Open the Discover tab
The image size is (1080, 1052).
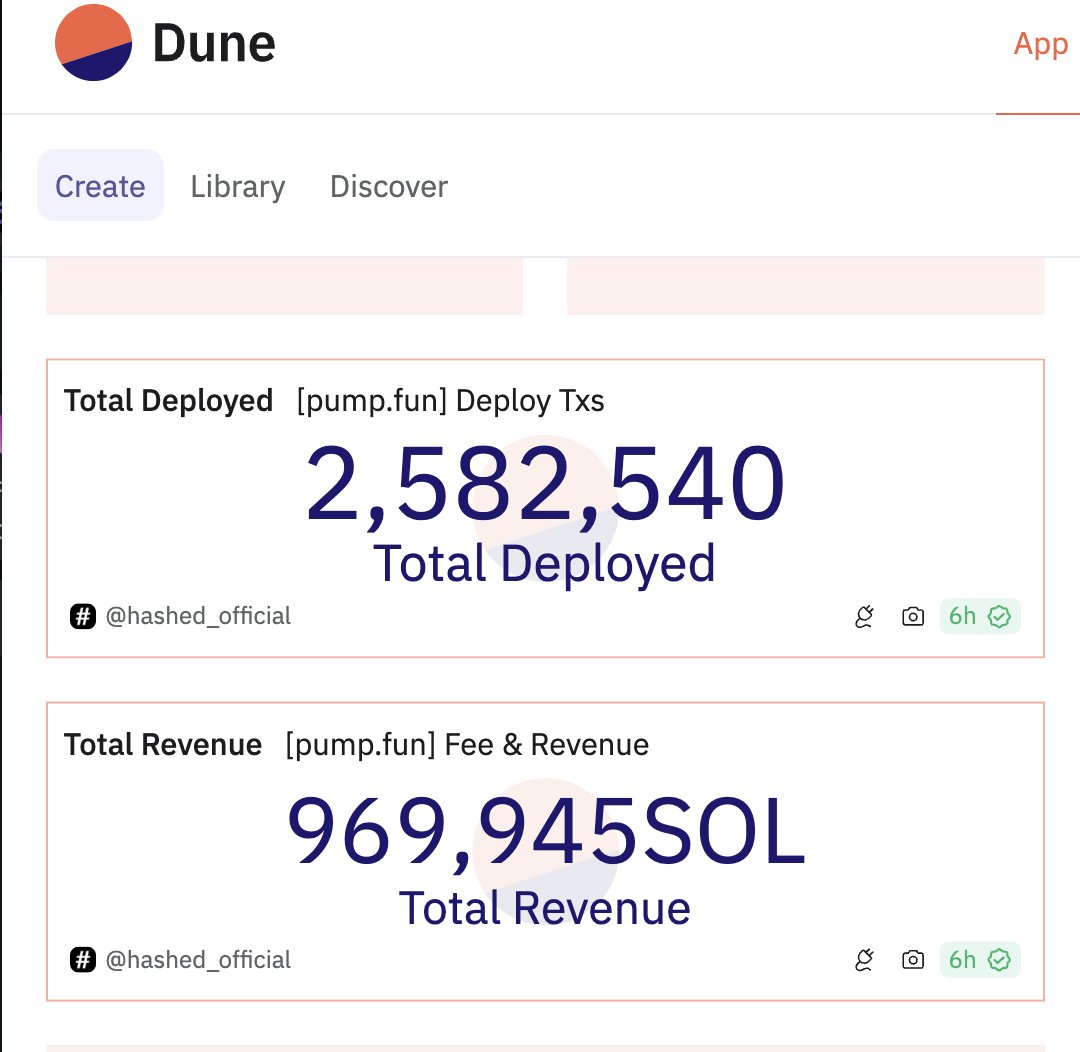tap(388, 187)
